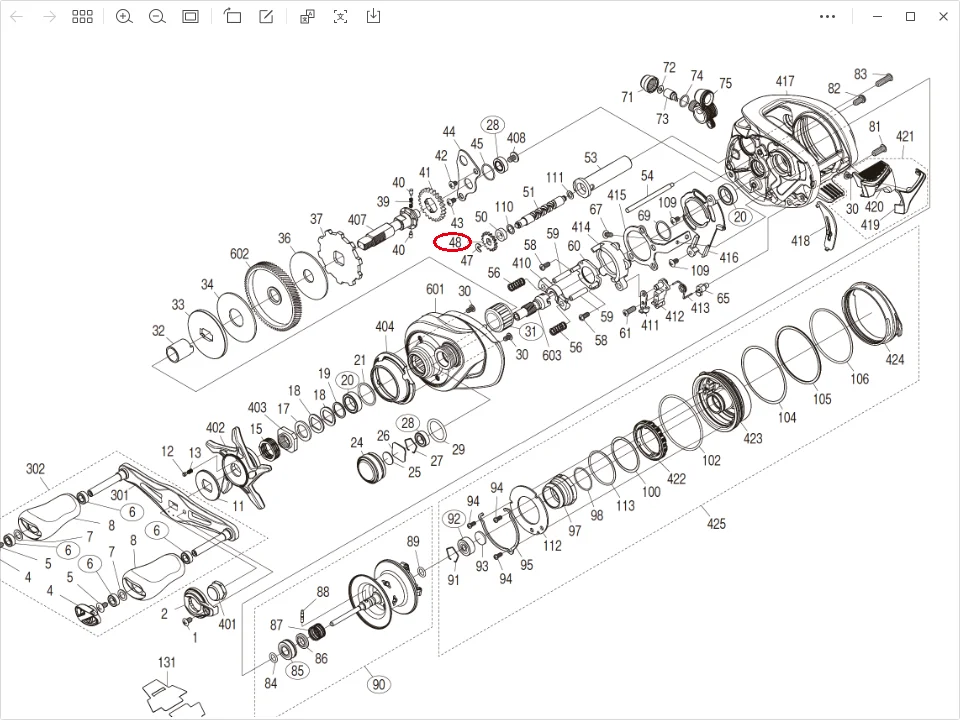960x720 pixels.
Task: Click part label 404
Action: pos(384,326)
